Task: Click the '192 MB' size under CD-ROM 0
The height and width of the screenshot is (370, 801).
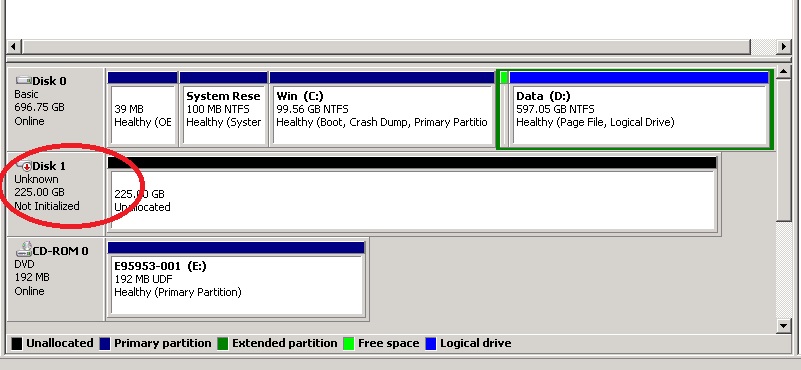Action: [x=32, y=277]
